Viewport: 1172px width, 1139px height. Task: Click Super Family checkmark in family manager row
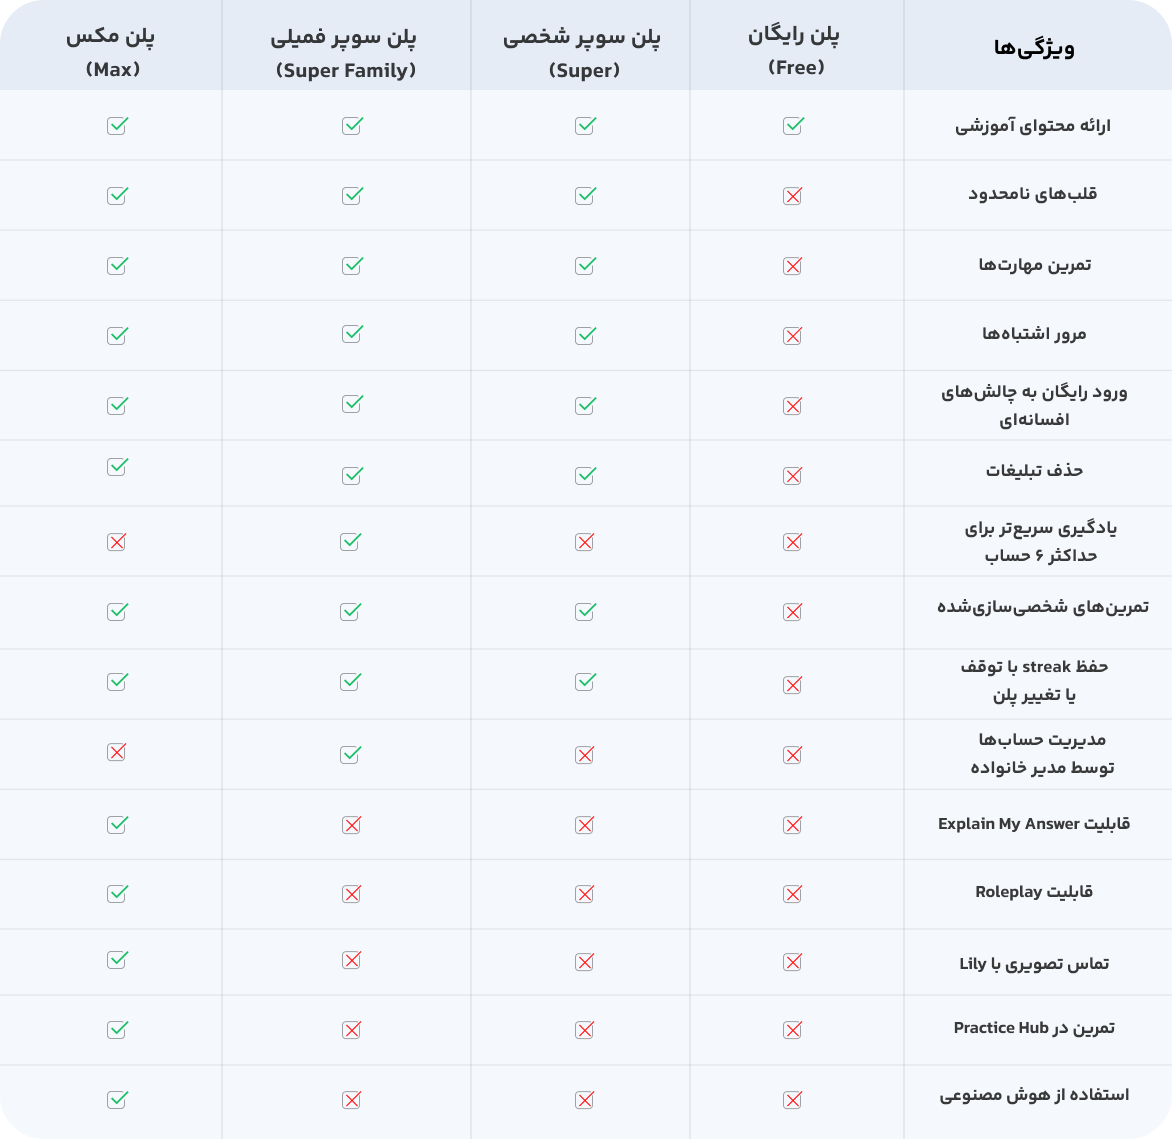click(x=351, y=755)
